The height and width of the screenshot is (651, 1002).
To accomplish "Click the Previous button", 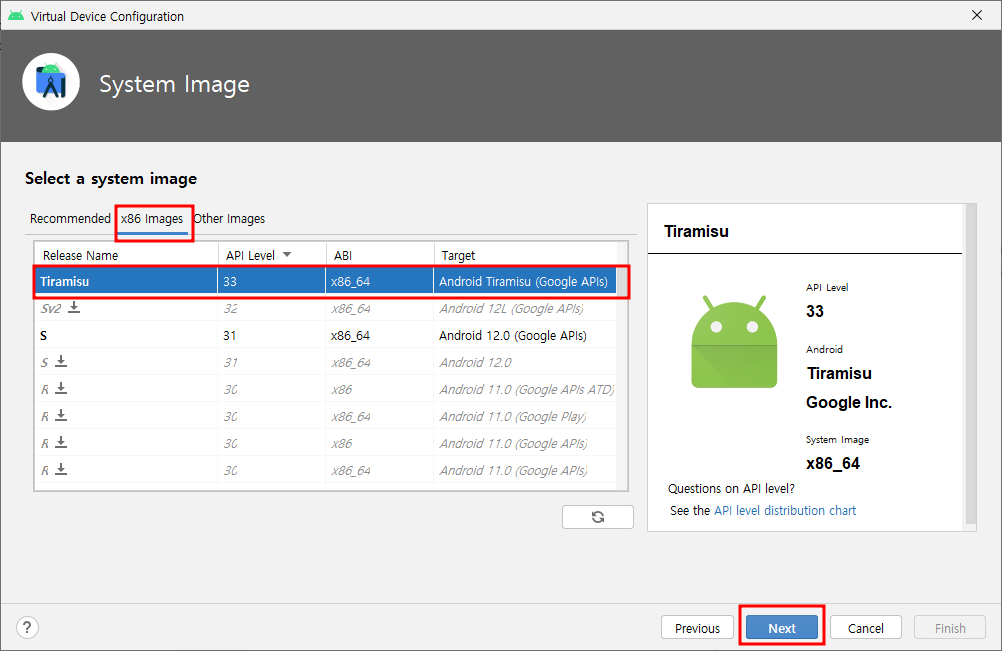I will click(x=697, y=628).
